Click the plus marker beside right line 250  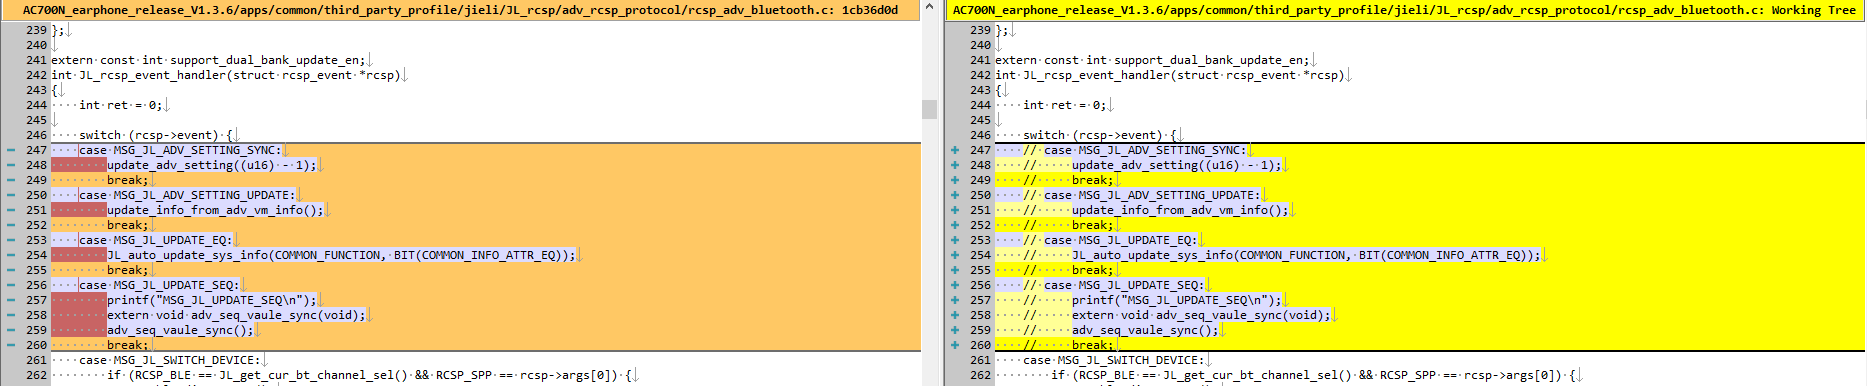pyautogui.click(x=955, y=195)
